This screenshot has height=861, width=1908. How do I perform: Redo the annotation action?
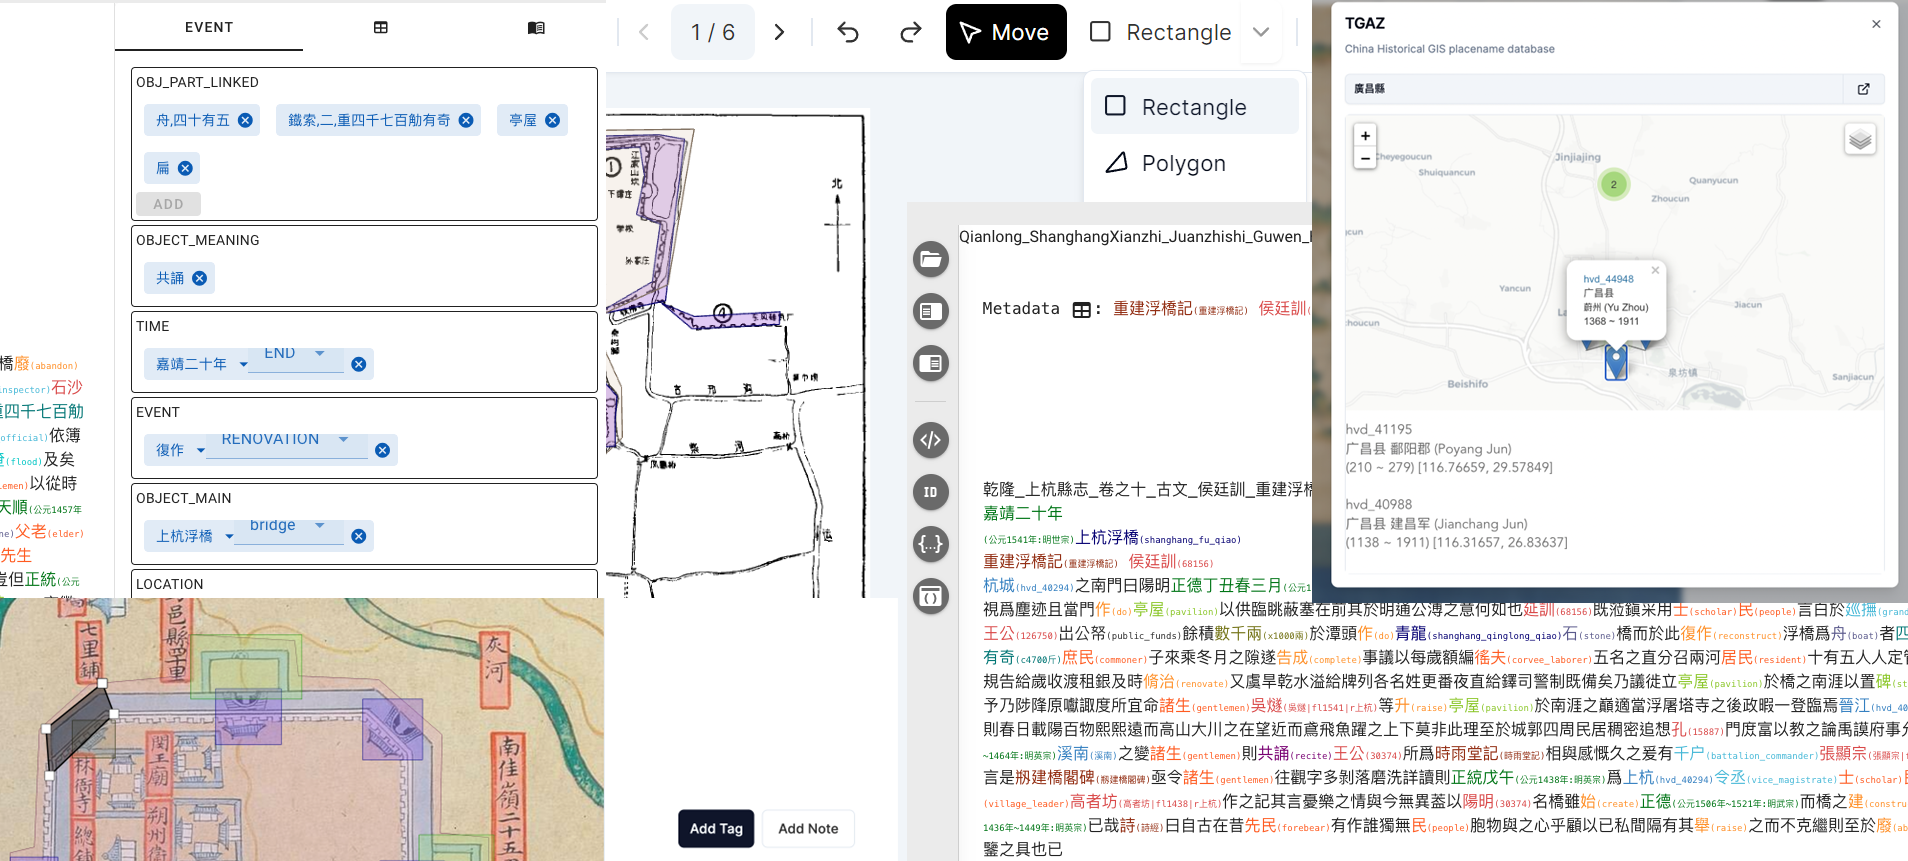(x=910, y=32)
